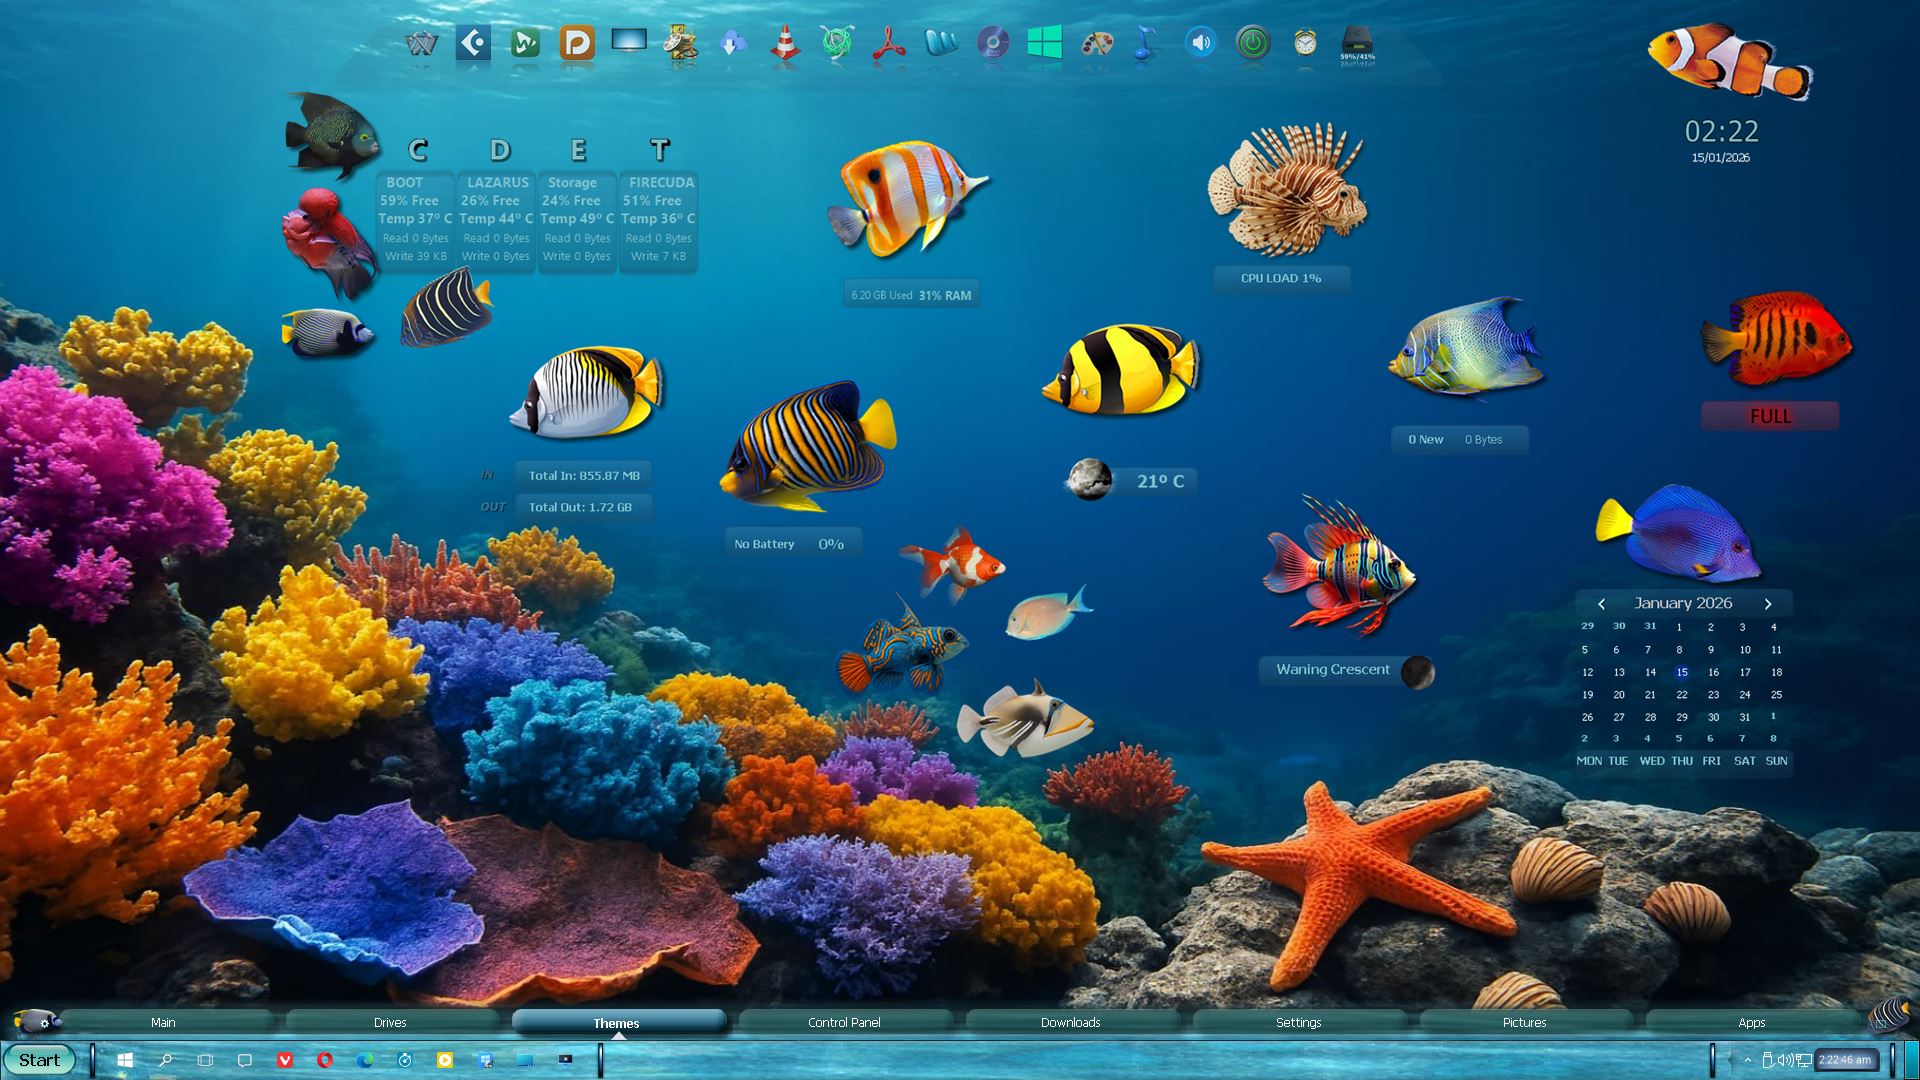Open the blue speaker volume icon

(1201, 43)
